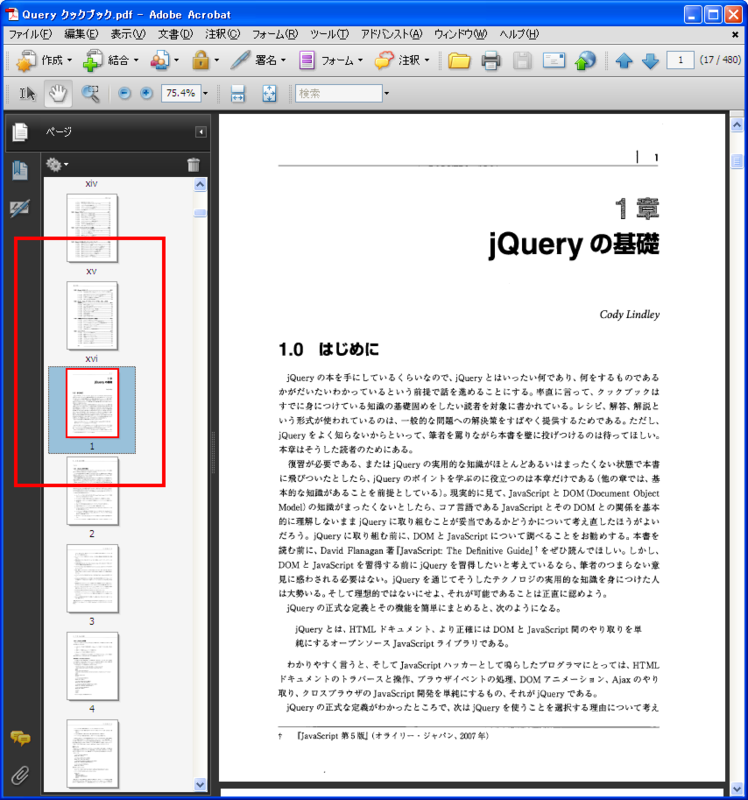Click the email envelope icon

point(554,61)
